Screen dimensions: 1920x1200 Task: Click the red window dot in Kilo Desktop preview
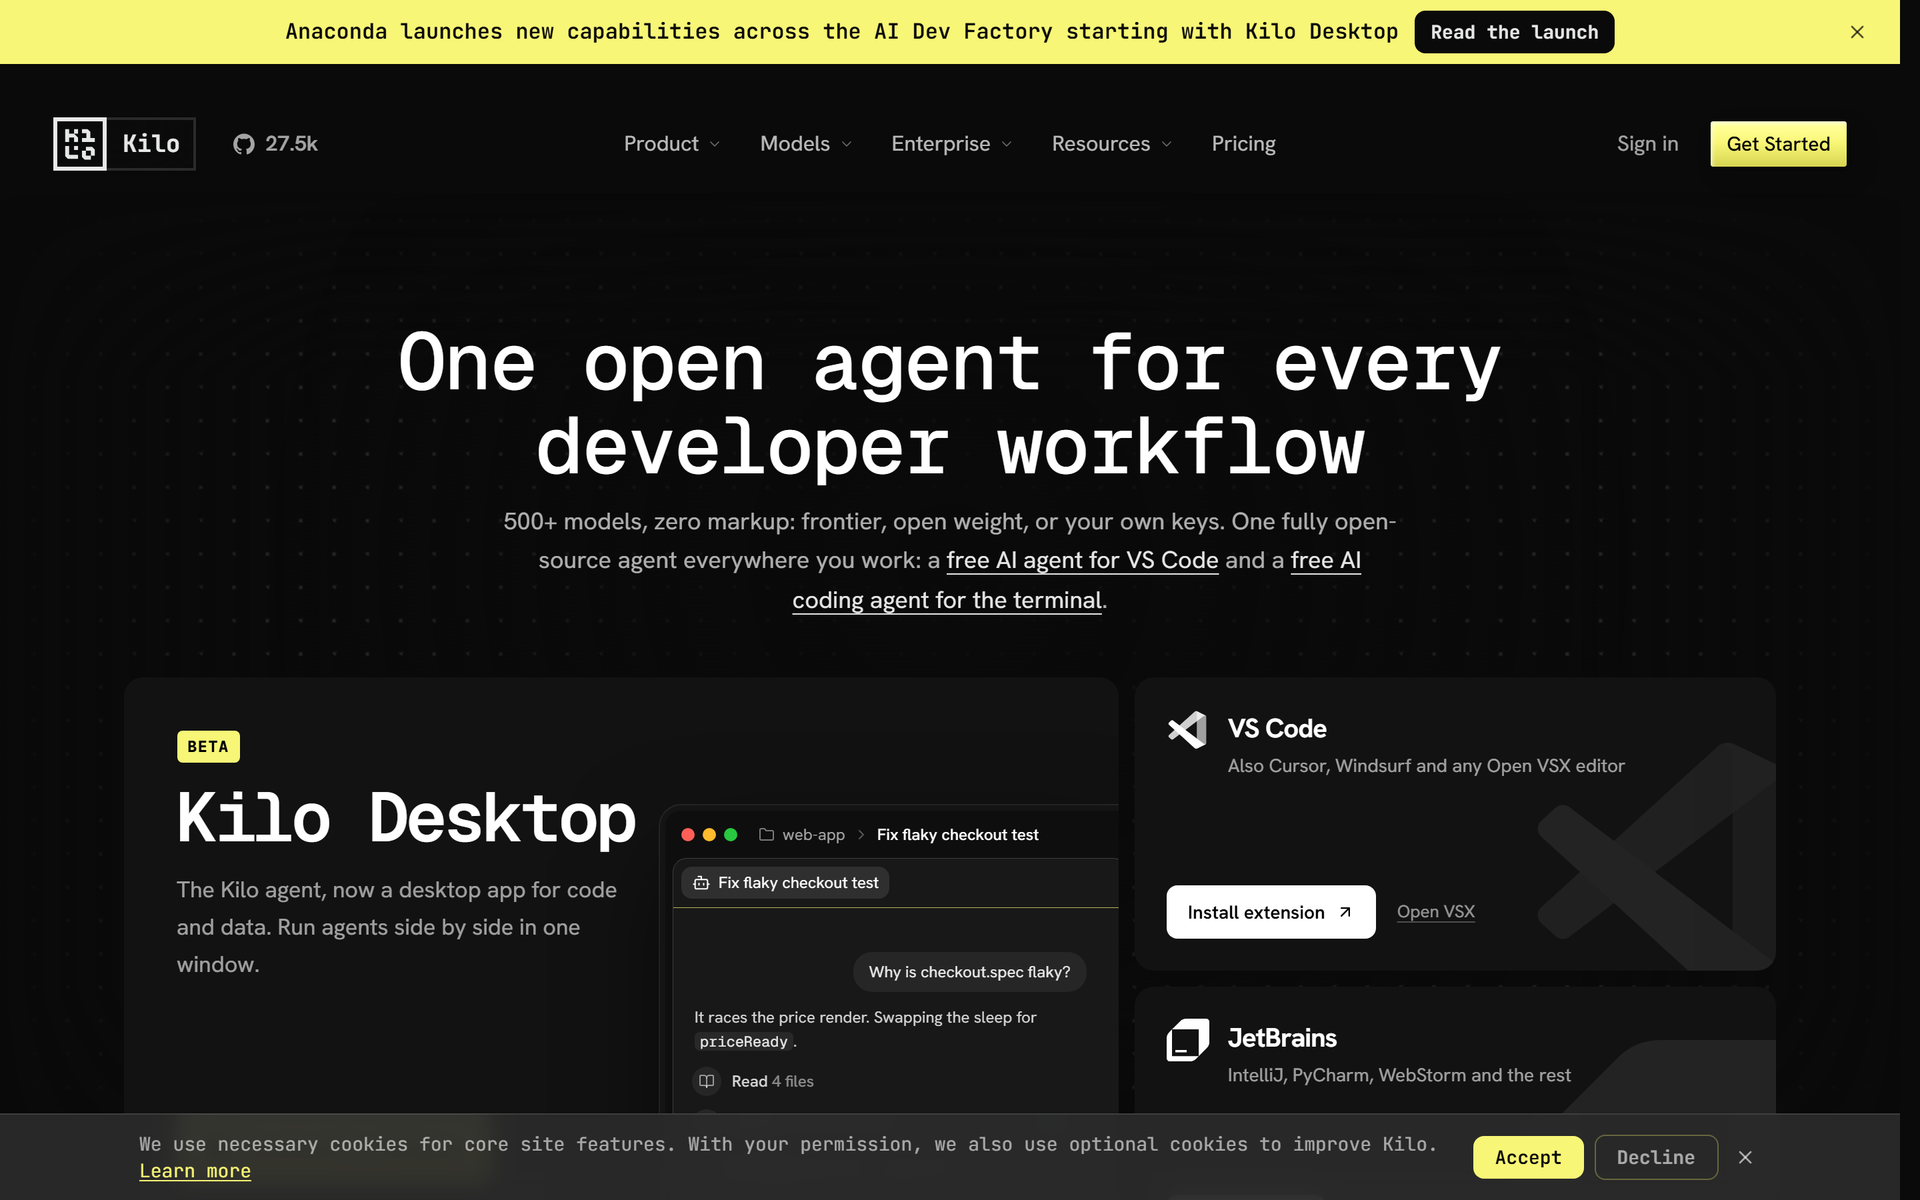(688, 834)
